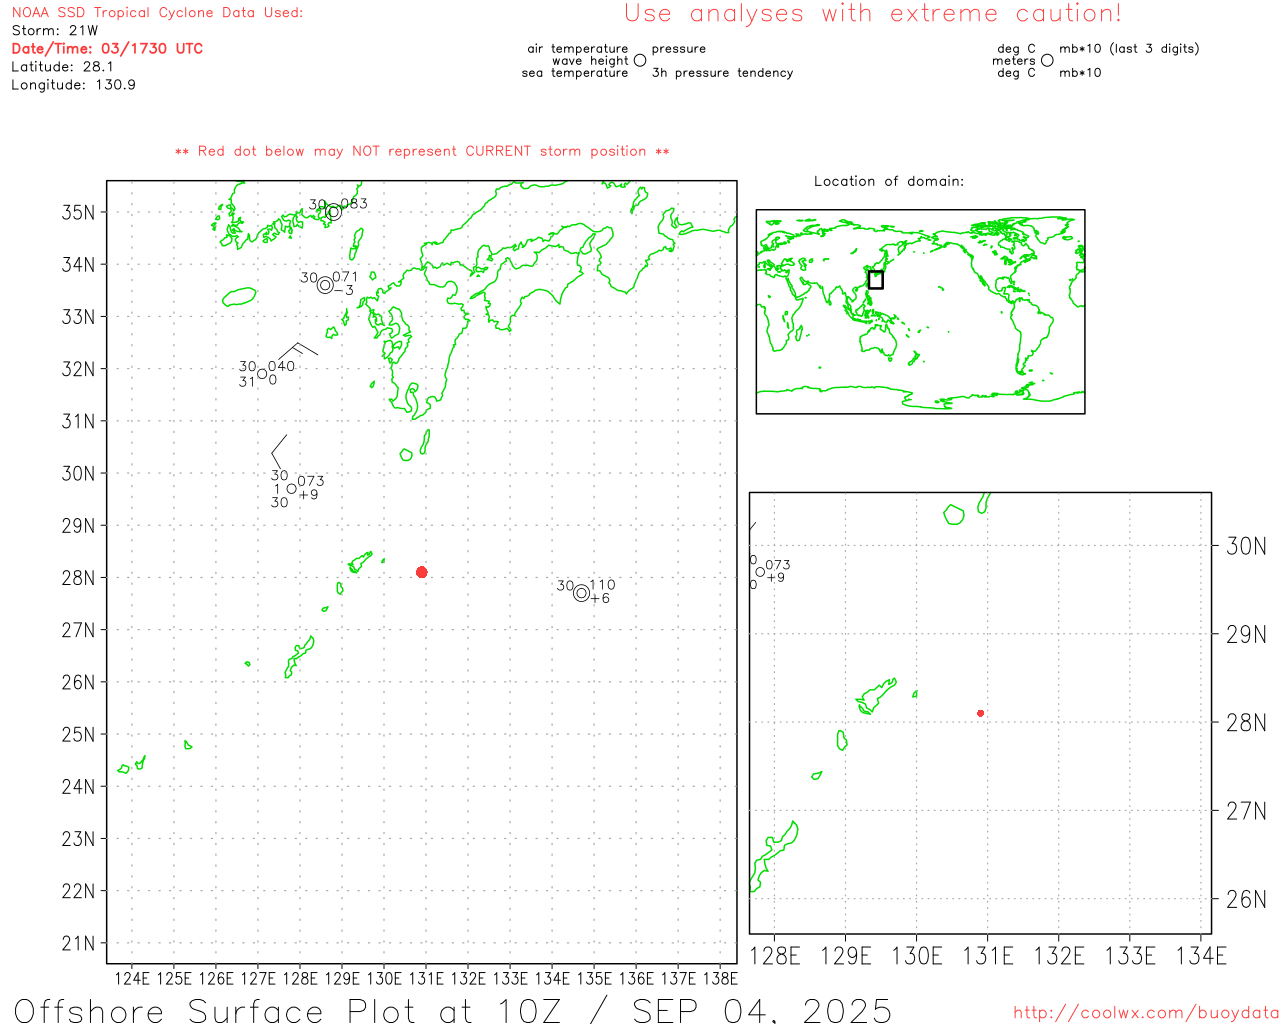Screen dimensions: 1280x1024
Task: Click the red dot disclaimer text above the map
Action: pos(422,151)
